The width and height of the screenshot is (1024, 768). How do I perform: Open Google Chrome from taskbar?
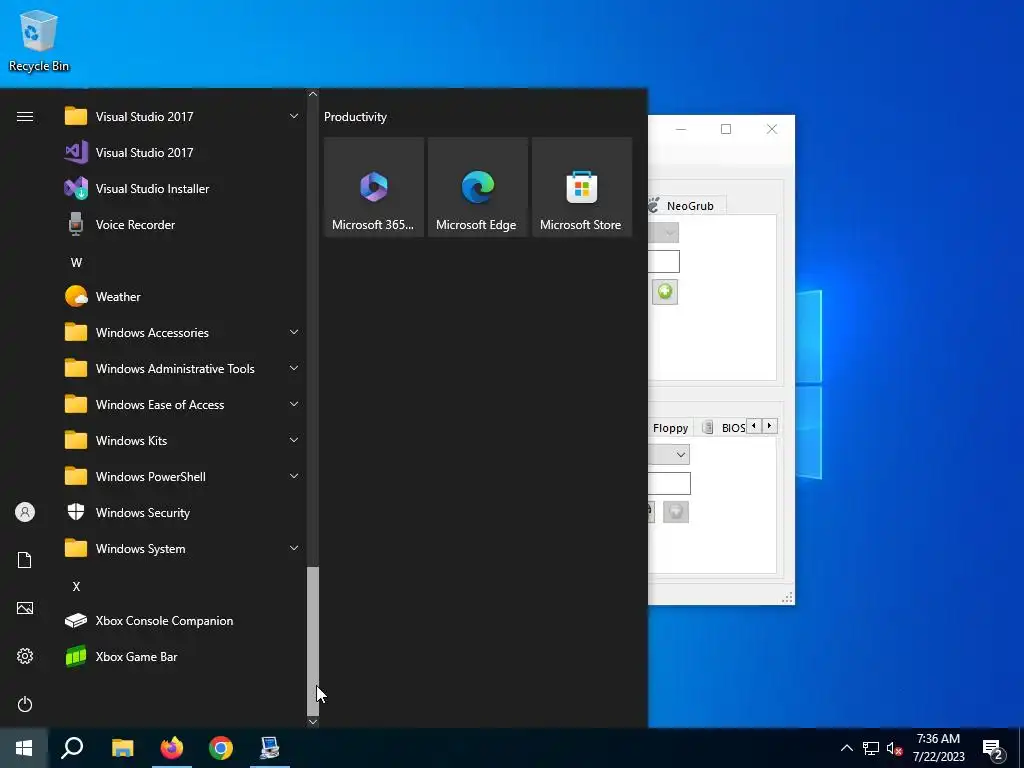click(x=221, y=748)
